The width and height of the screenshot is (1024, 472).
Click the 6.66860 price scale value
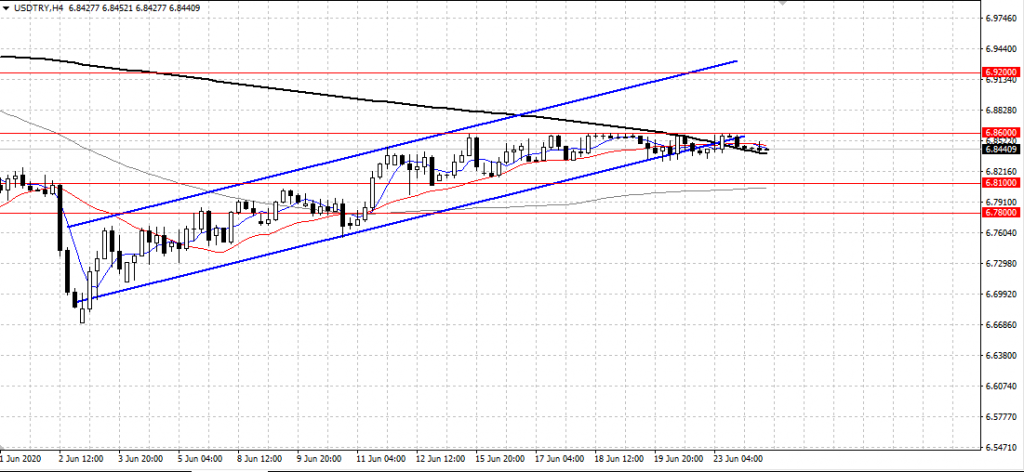tap(1001, 325)
